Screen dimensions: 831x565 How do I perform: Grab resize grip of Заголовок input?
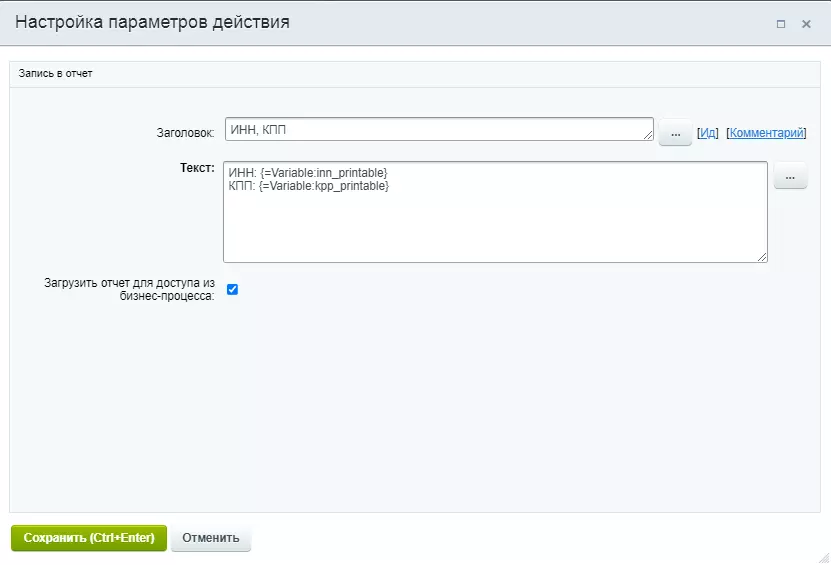649,136
